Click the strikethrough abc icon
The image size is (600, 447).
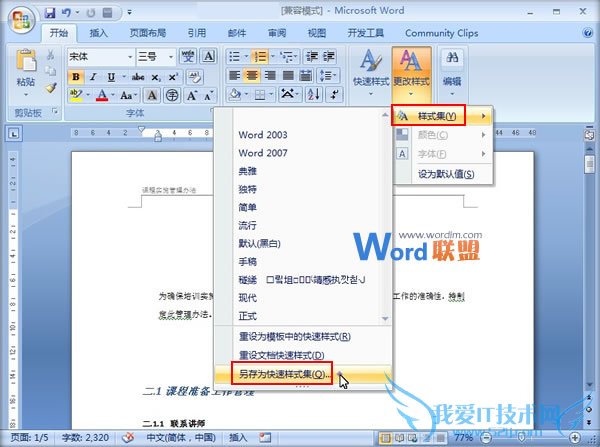[138, 77]
